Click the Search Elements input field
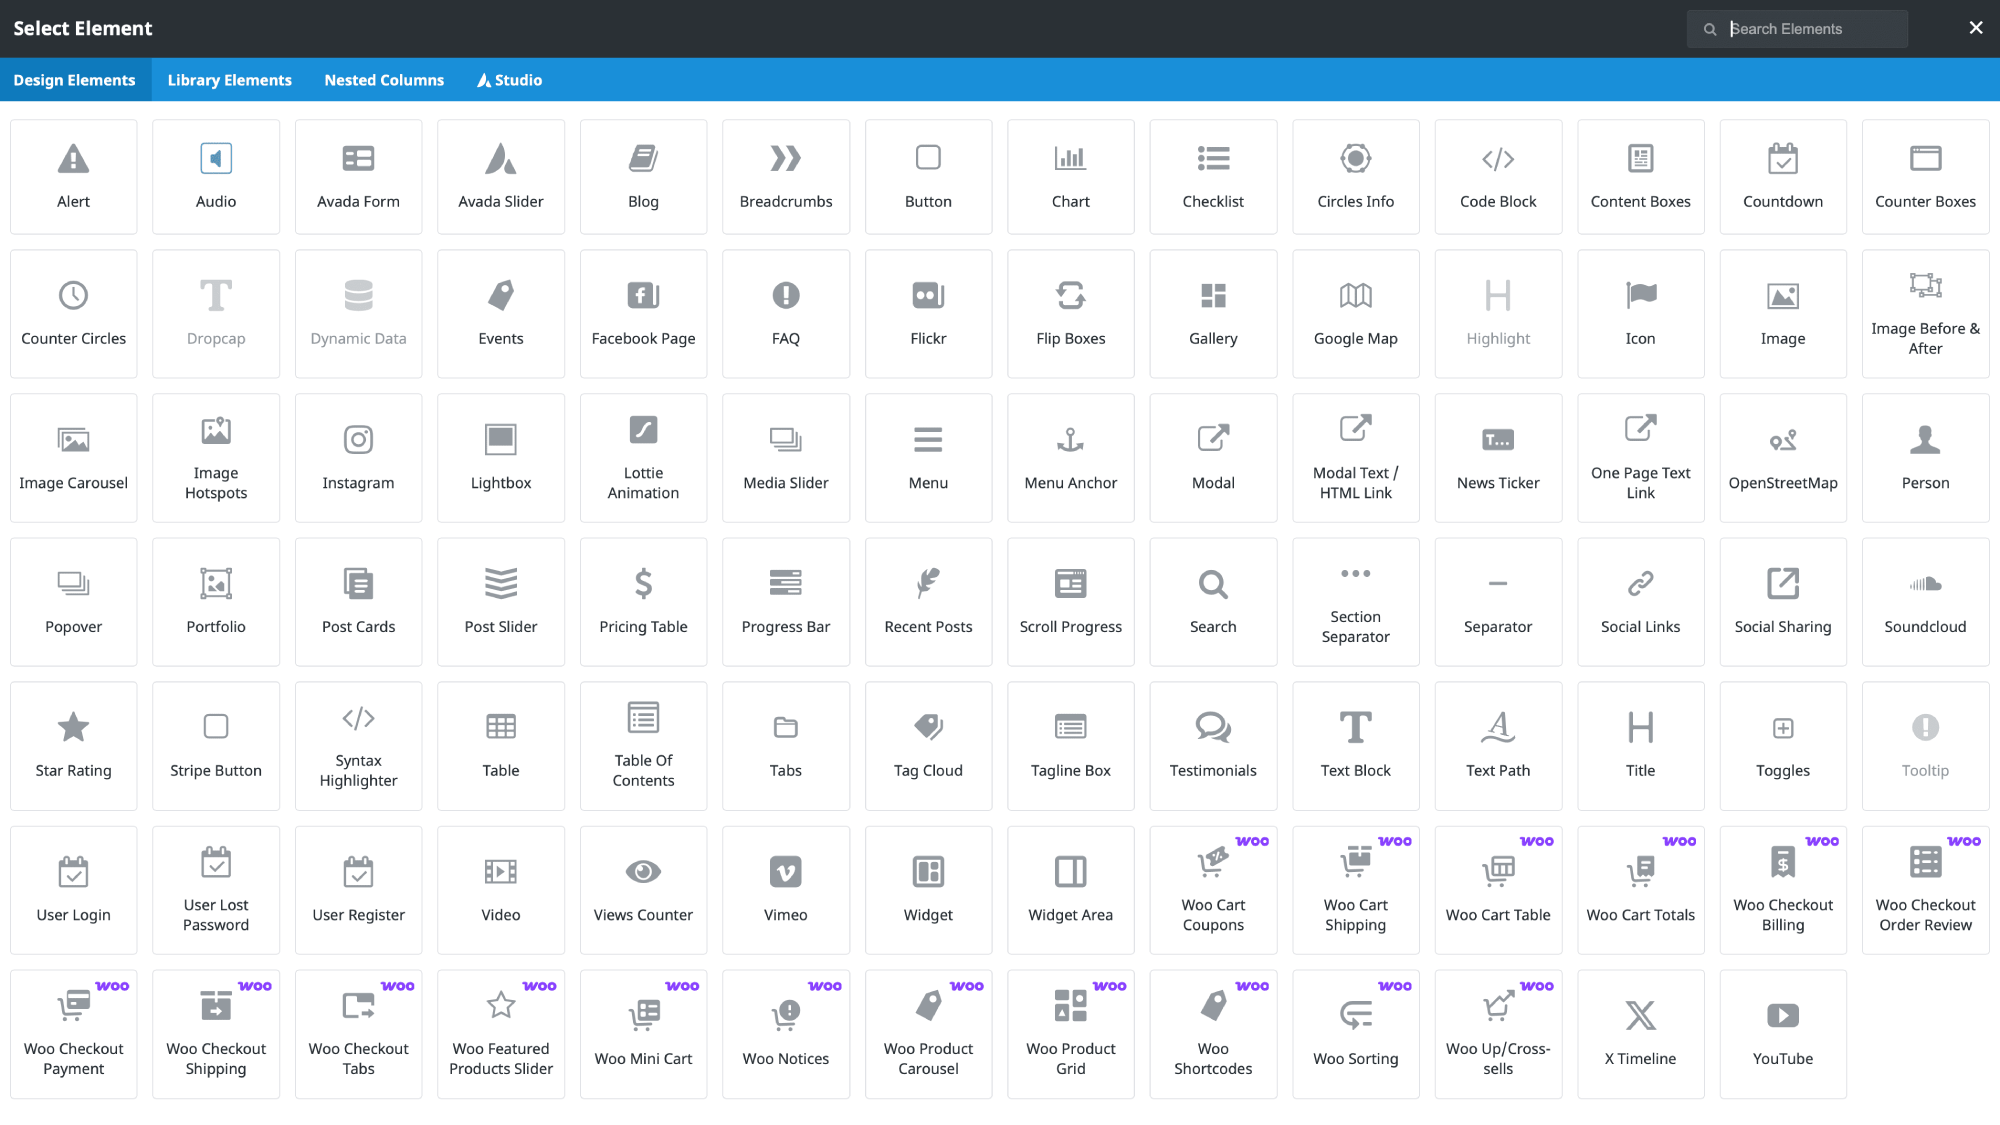 tap(1810, 29)
